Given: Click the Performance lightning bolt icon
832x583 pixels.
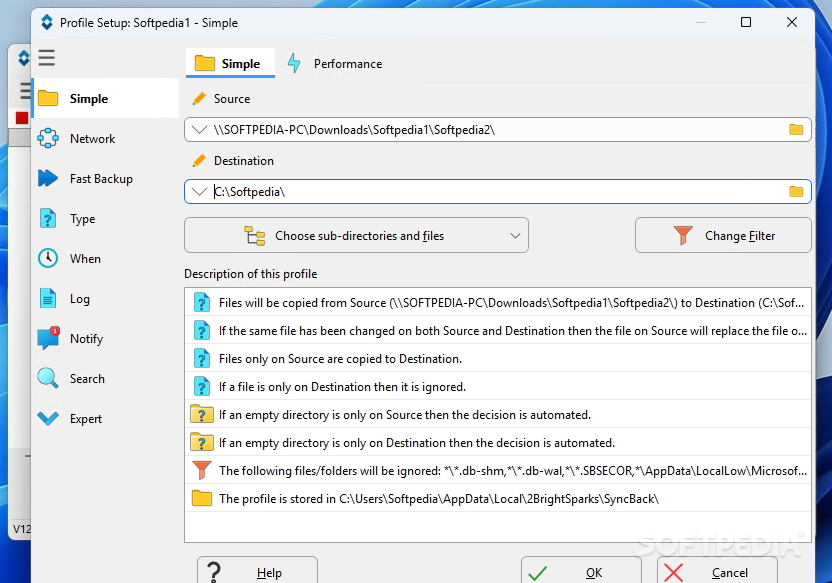Looking at the screenshot, I should click(x=294, y=63).
